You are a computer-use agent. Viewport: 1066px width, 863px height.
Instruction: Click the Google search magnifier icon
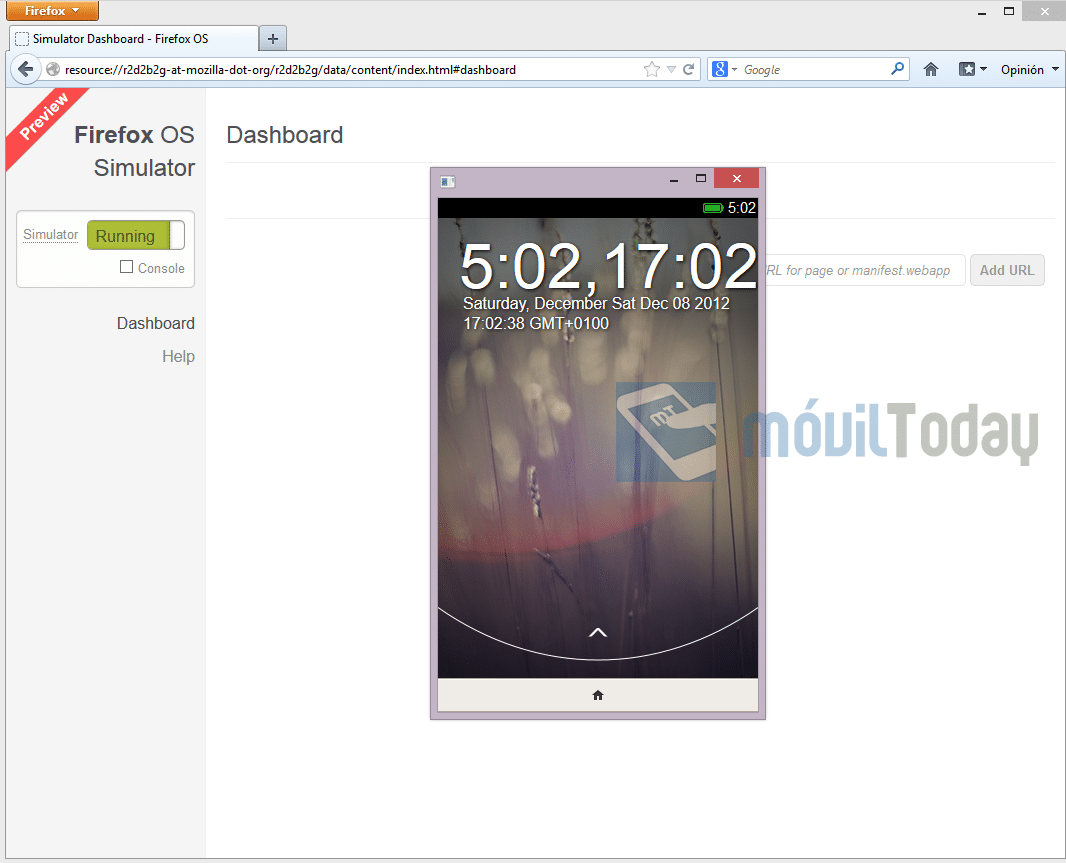coord(897,70)
